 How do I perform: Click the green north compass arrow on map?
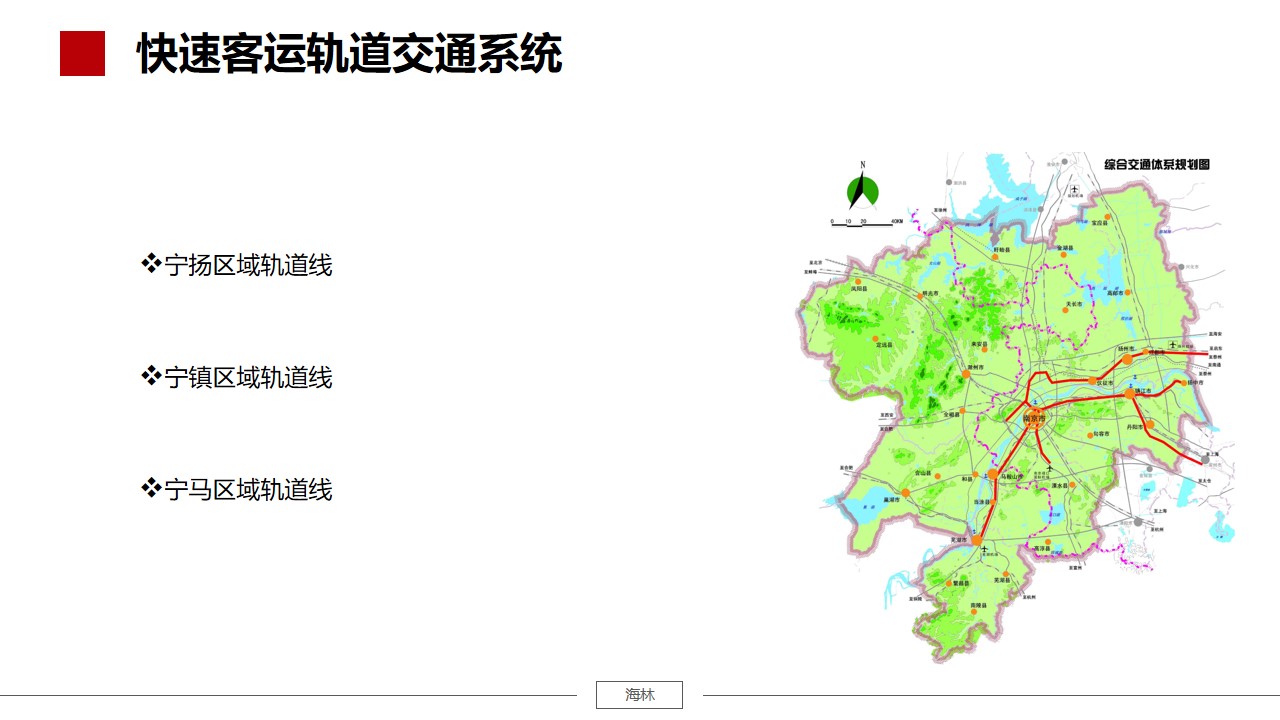[x=862, y=190]
